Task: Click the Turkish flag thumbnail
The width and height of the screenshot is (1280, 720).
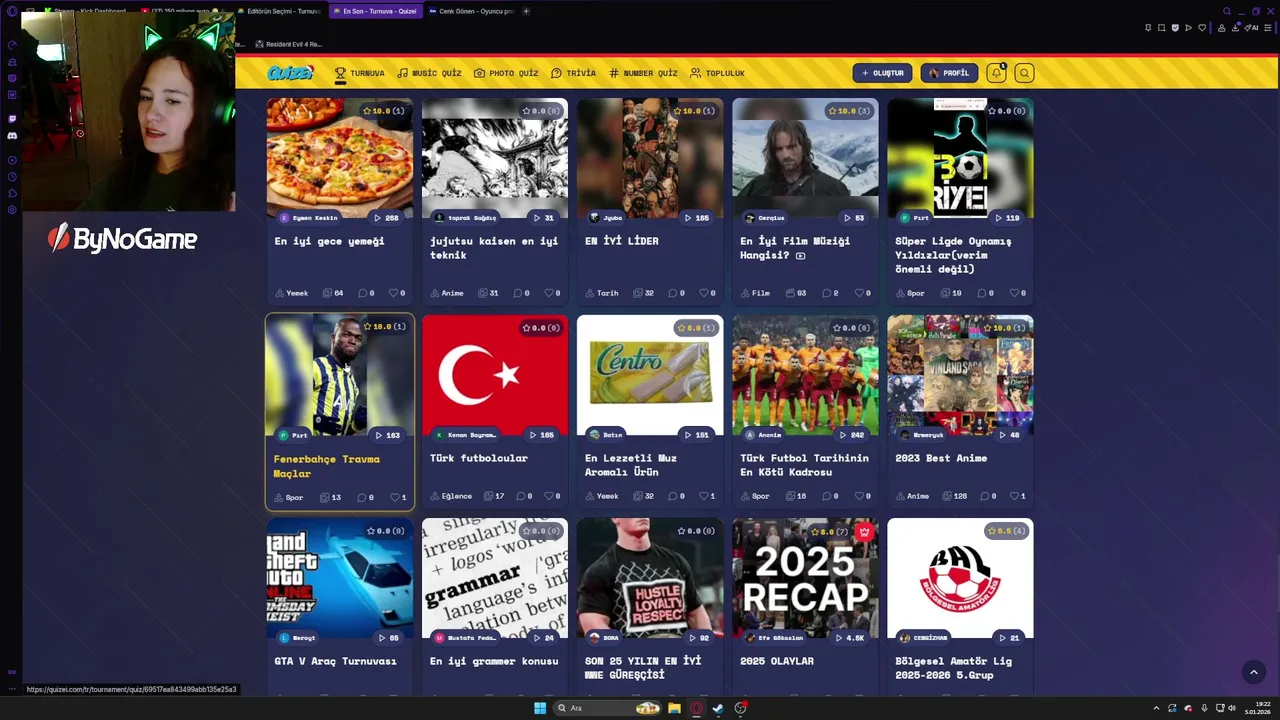Action: [x=495, y=375]
